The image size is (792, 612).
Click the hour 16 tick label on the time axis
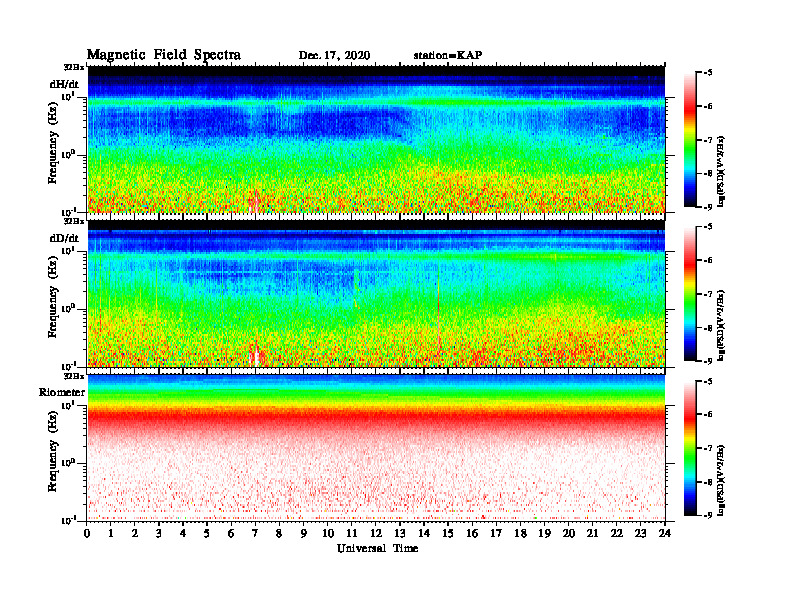pyautogui.click(x=472, y=534)
